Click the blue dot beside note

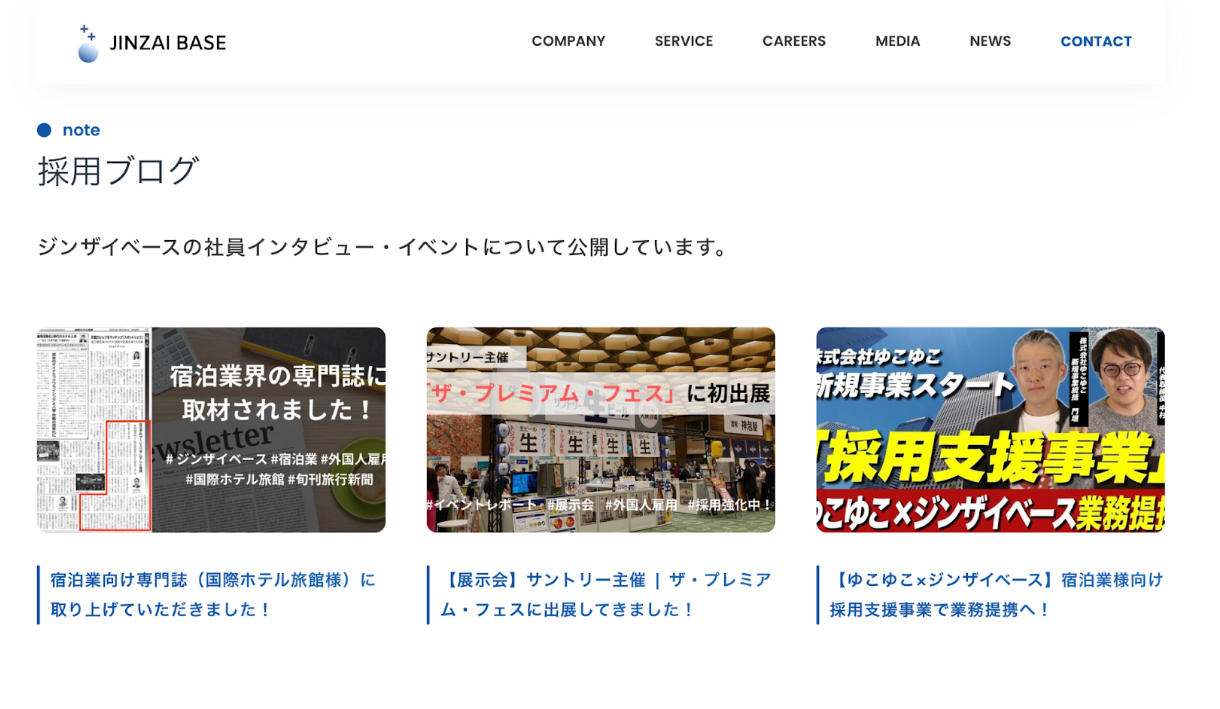pos(44,130)
